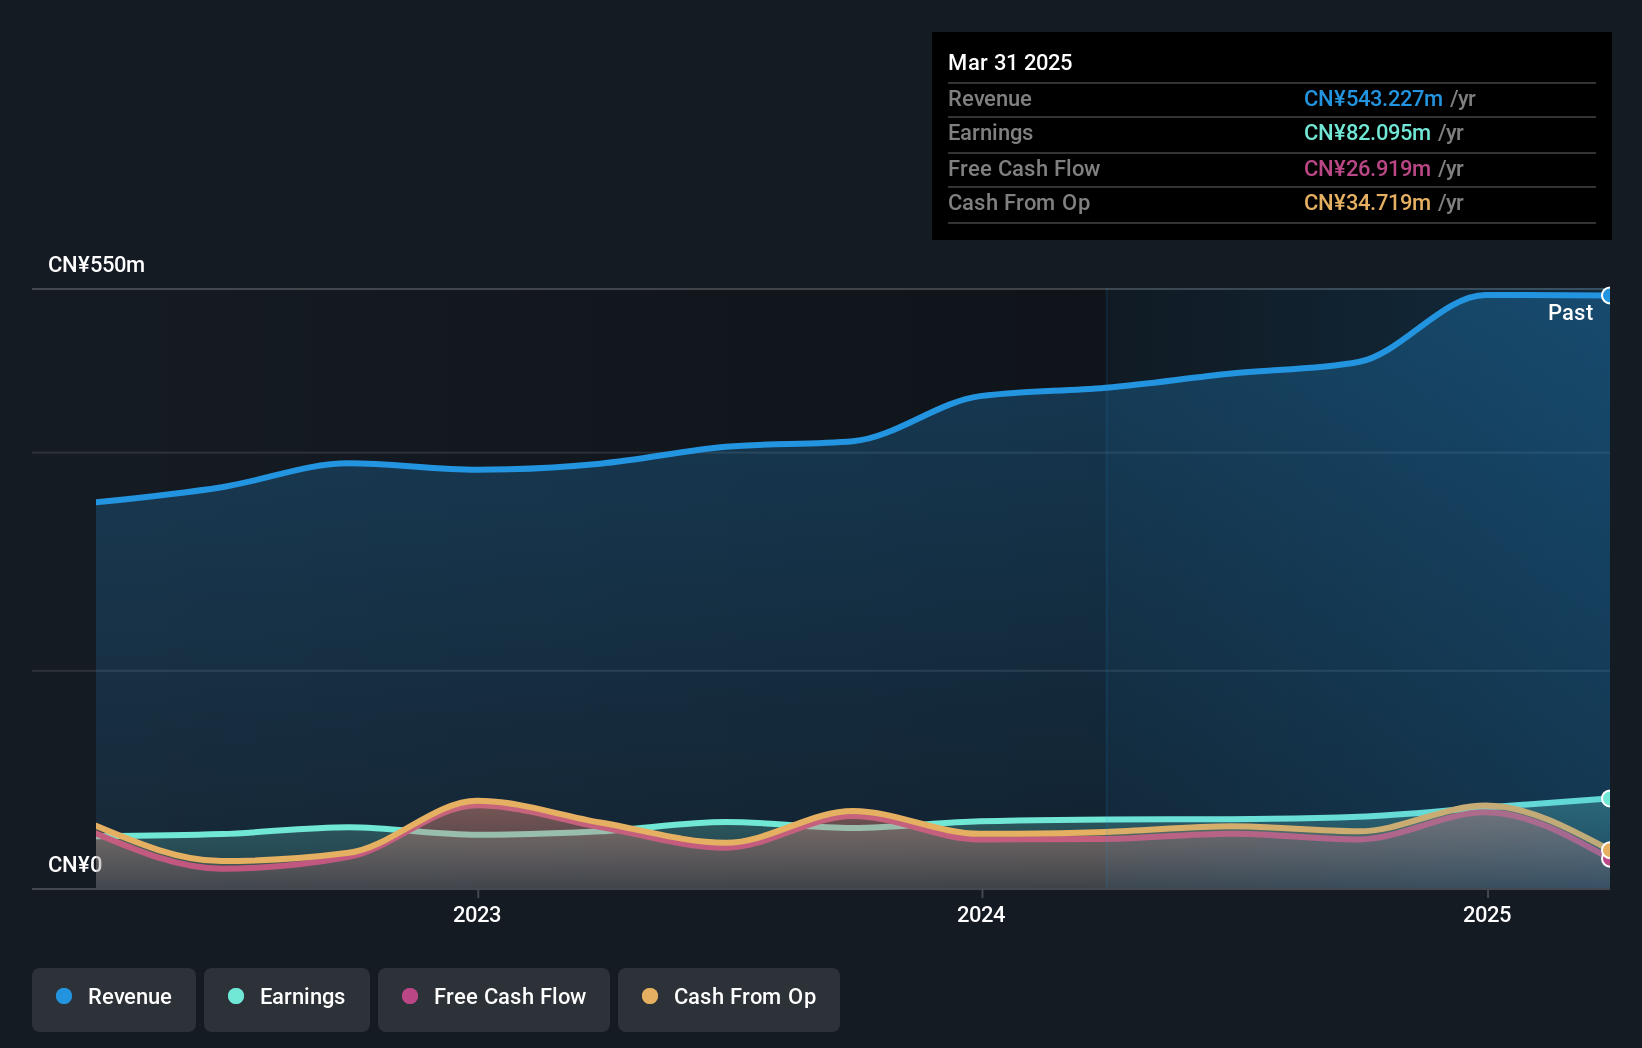Click the 2024 x-axis label

pos(981,914)
